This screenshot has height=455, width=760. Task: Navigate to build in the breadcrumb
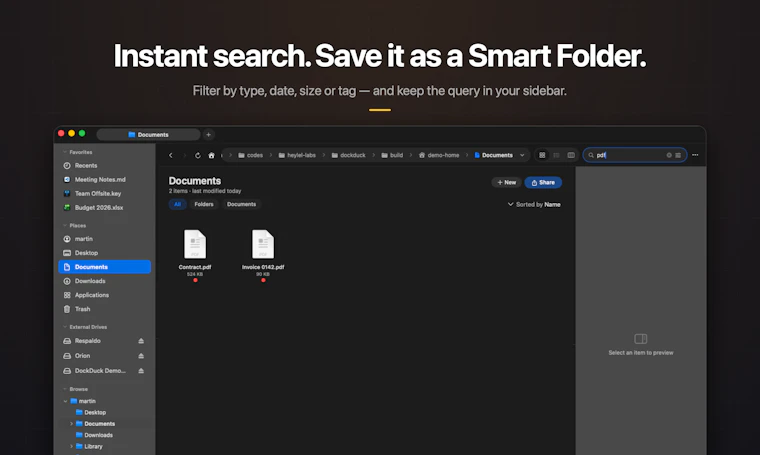[x=392, y=155]
